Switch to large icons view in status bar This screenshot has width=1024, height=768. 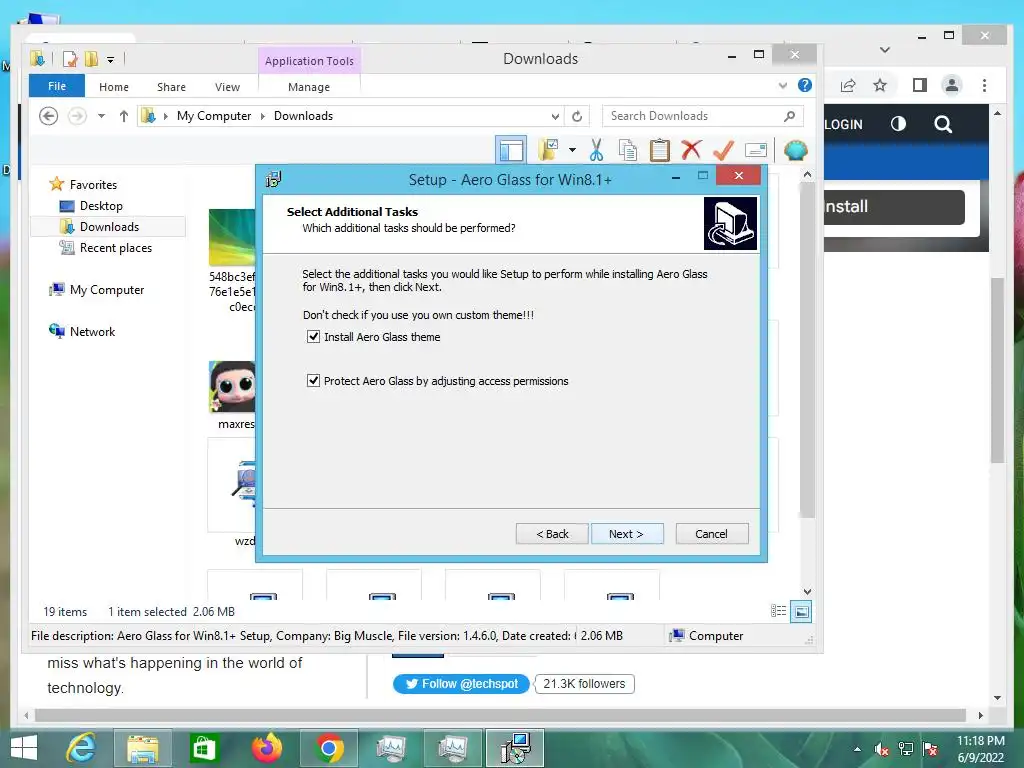(x=801, y=612)
